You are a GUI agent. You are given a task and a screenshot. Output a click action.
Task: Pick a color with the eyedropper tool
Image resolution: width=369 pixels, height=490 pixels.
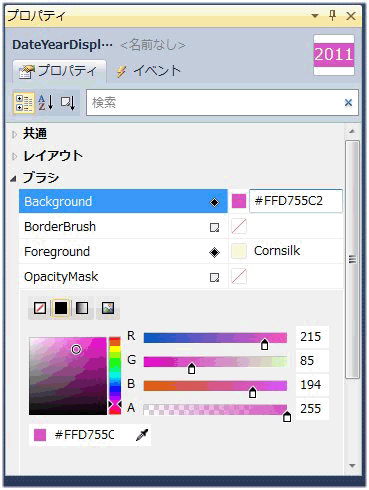click(x=142, y=435)
